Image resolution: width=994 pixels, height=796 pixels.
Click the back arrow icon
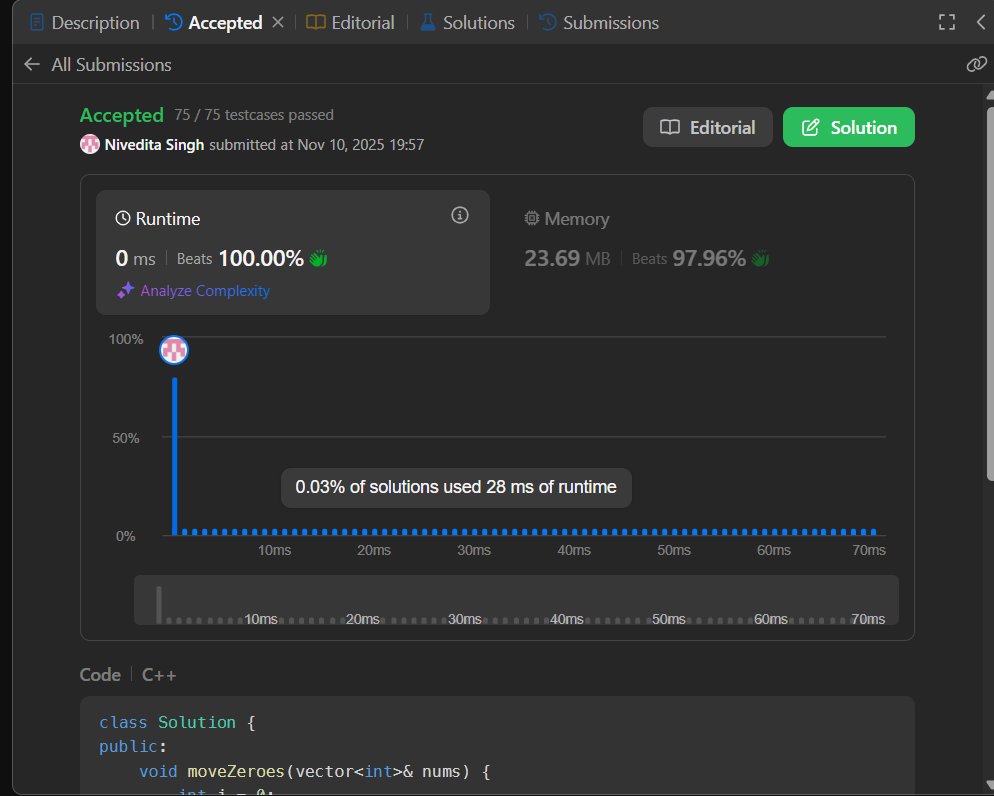(32, 65)
